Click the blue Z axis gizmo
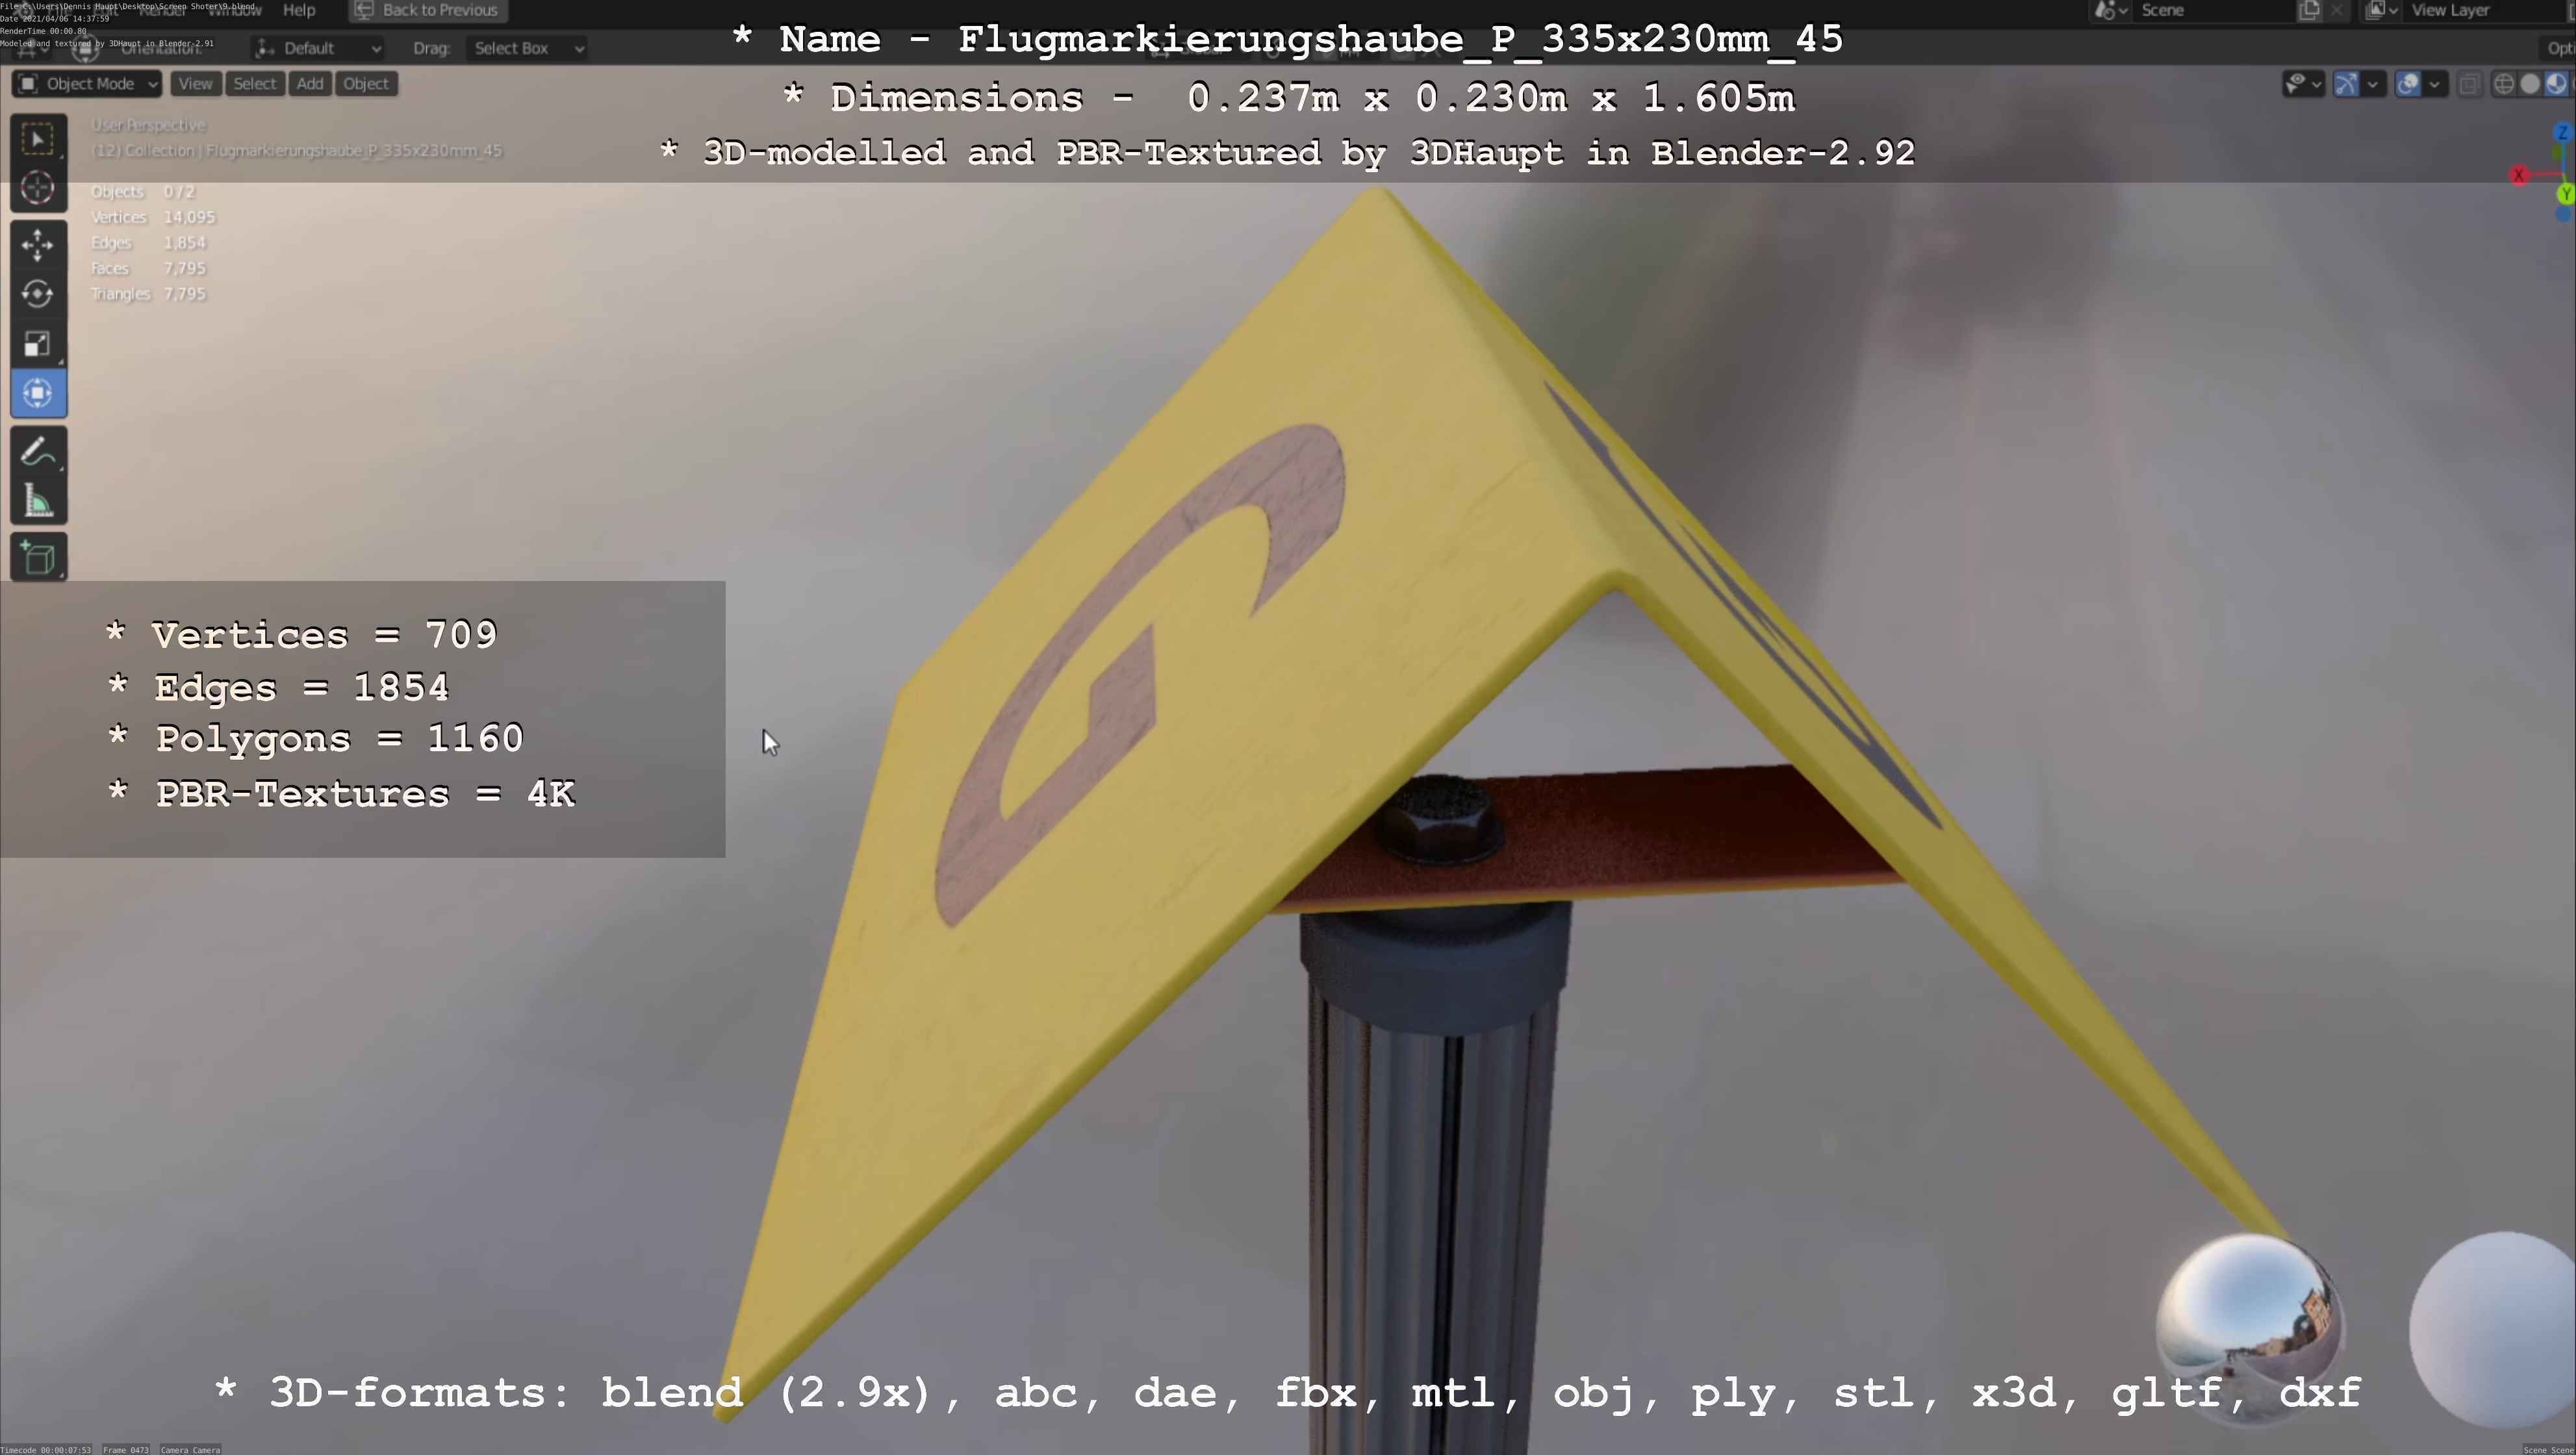Image resolution: width=2576 pixels, height=1455 pixels. pyautogui.click(x=2563, y=133)
